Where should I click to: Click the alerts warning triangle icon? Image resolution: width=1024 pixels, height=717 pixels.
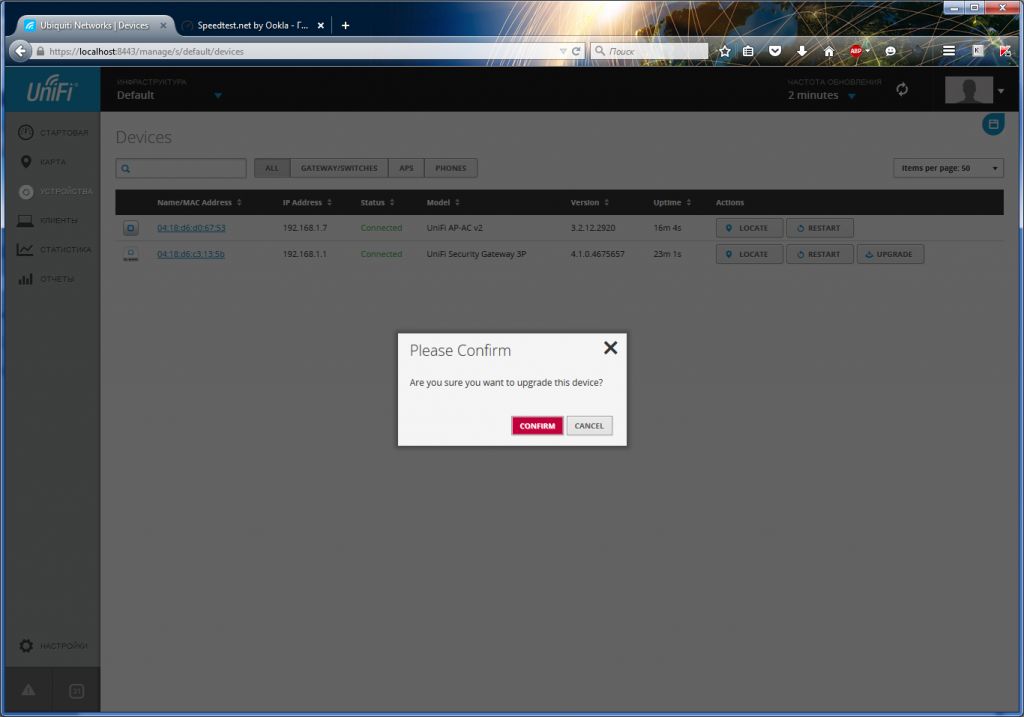click(28, 691)
